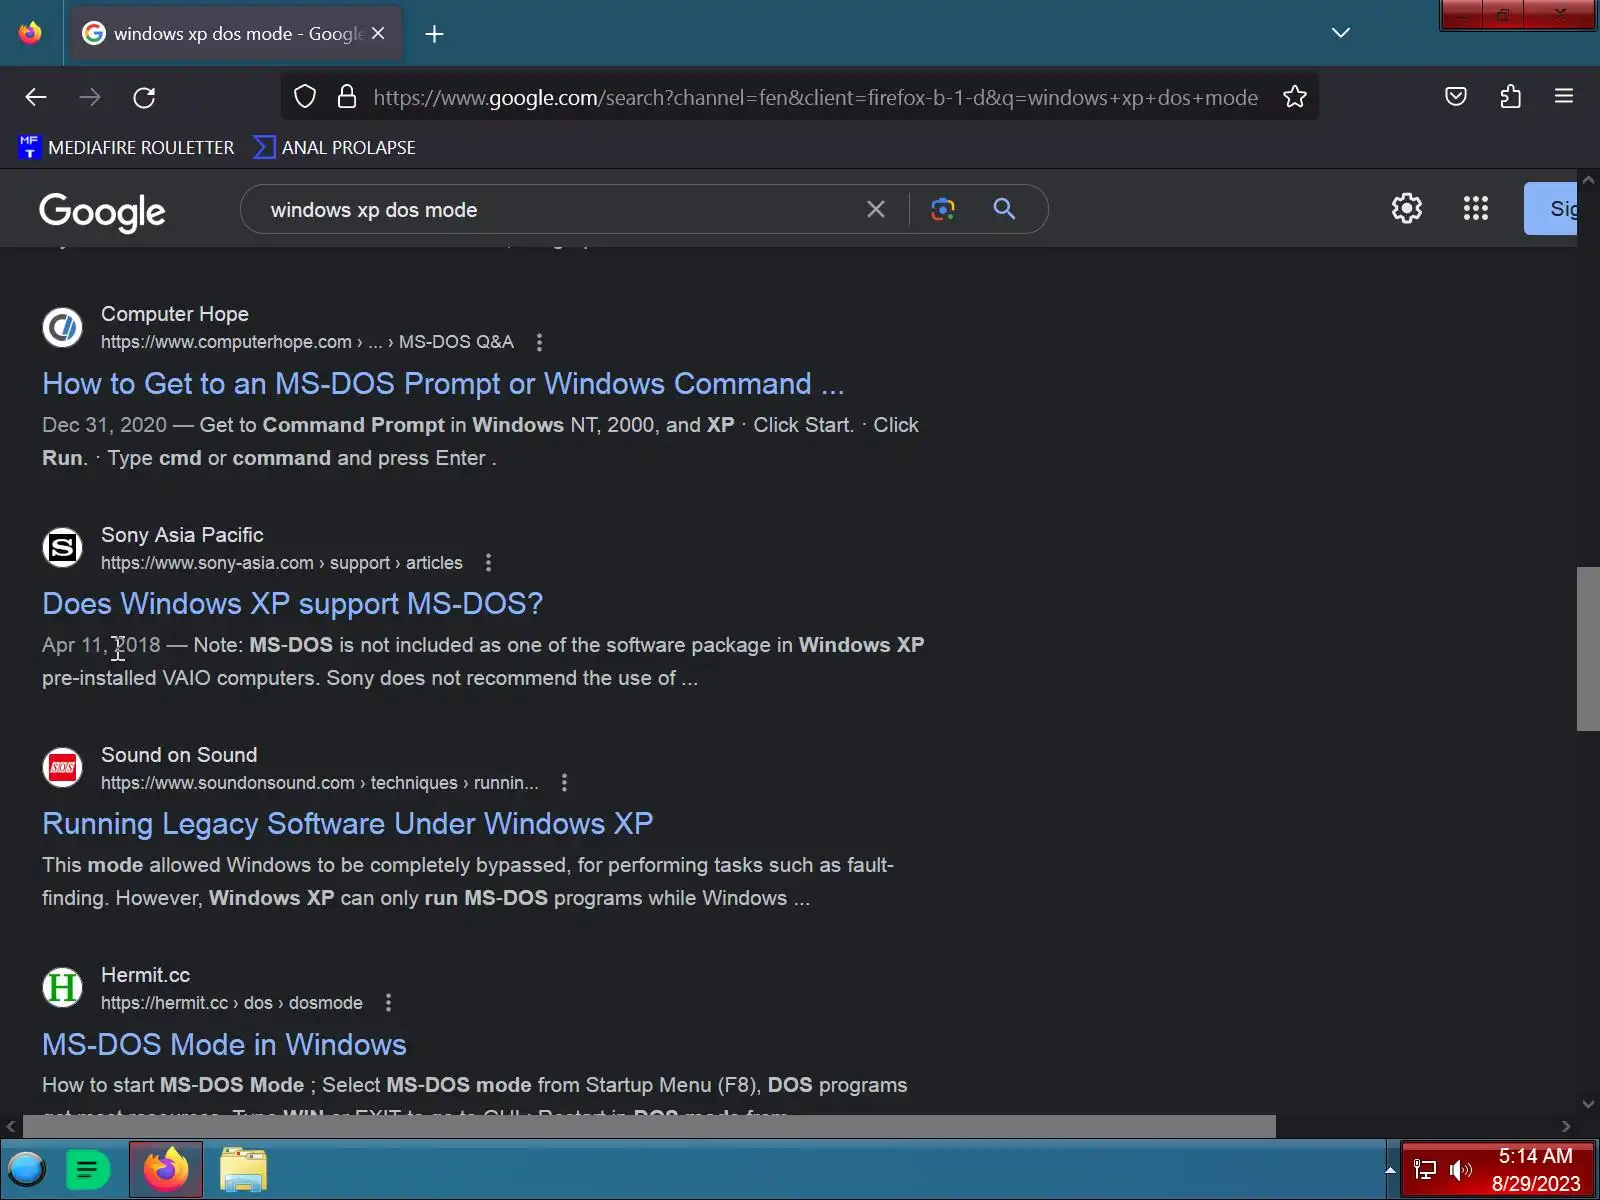Open File Explorer from the taskbar

243,1169
